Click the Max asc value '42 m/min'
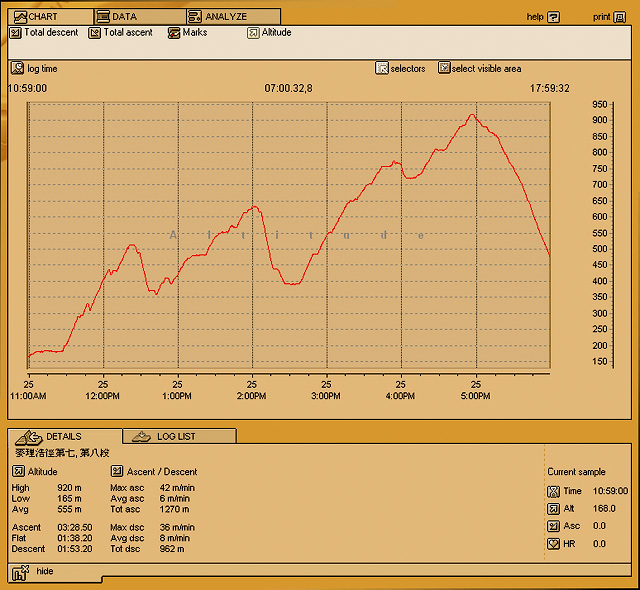This screenshot has height=590, width=640. pyautogui.click(x=177, y=488)
